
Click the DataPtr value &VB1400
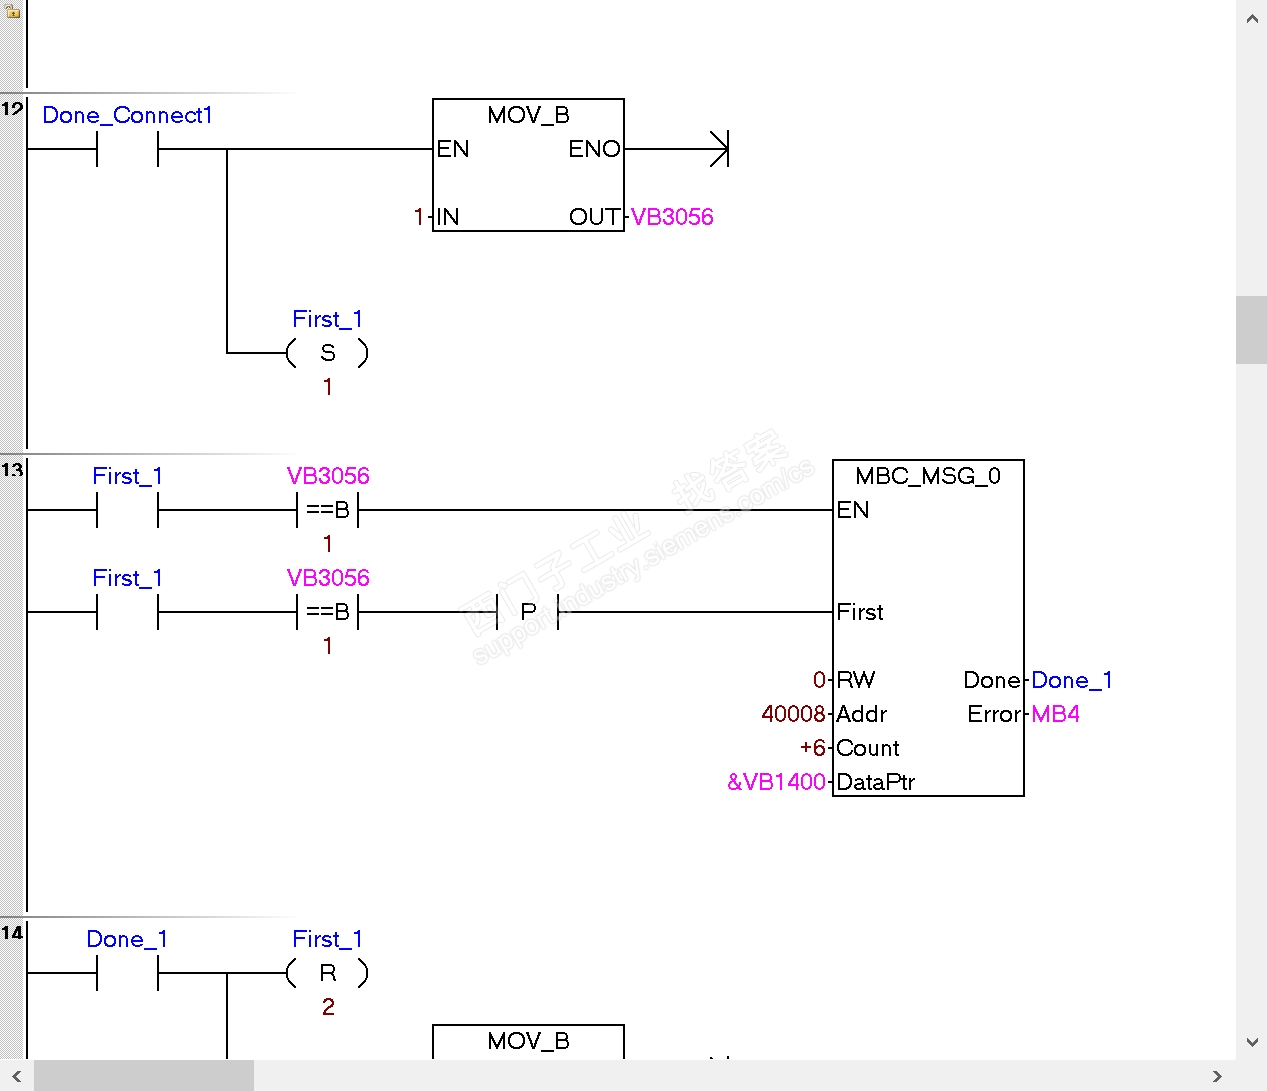click(777, 782)
